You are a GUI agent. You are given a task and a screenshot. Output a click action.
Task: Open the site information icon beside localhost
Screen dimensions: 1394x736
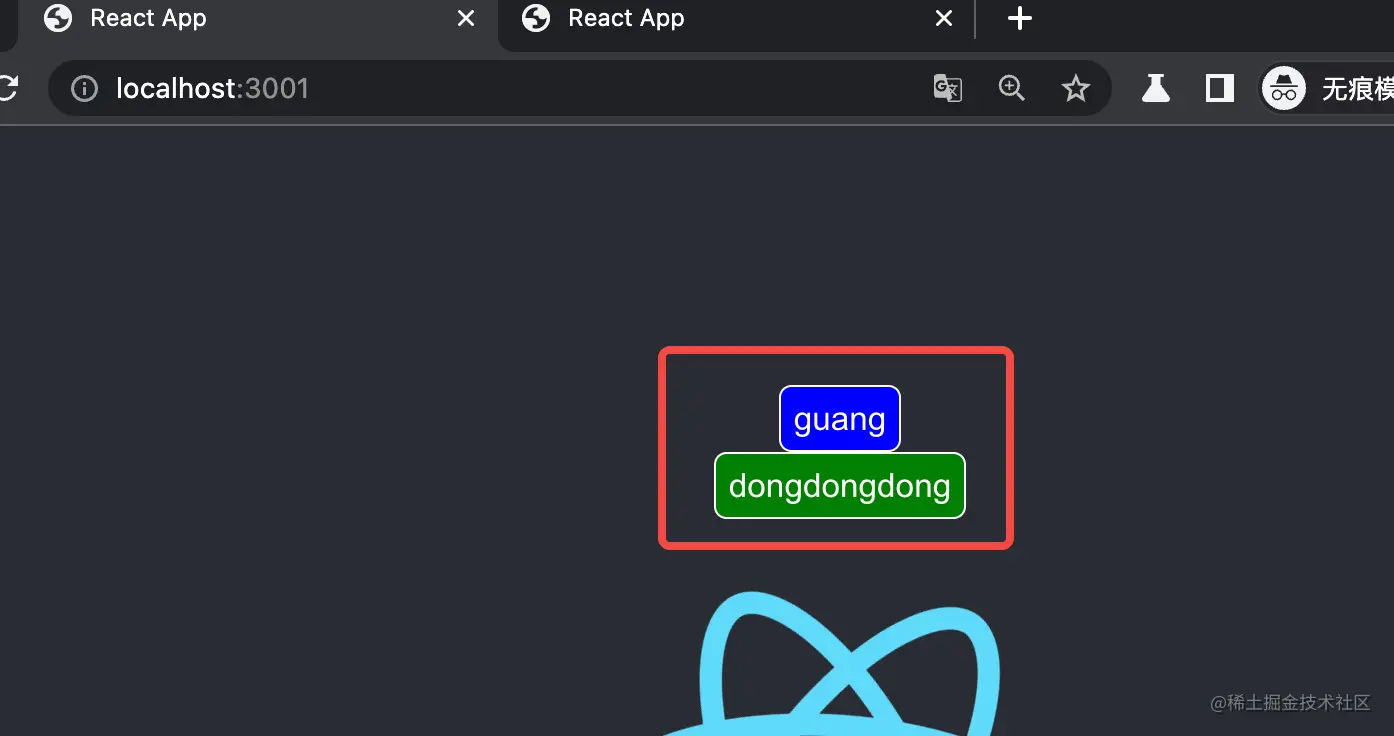[85, 89]
